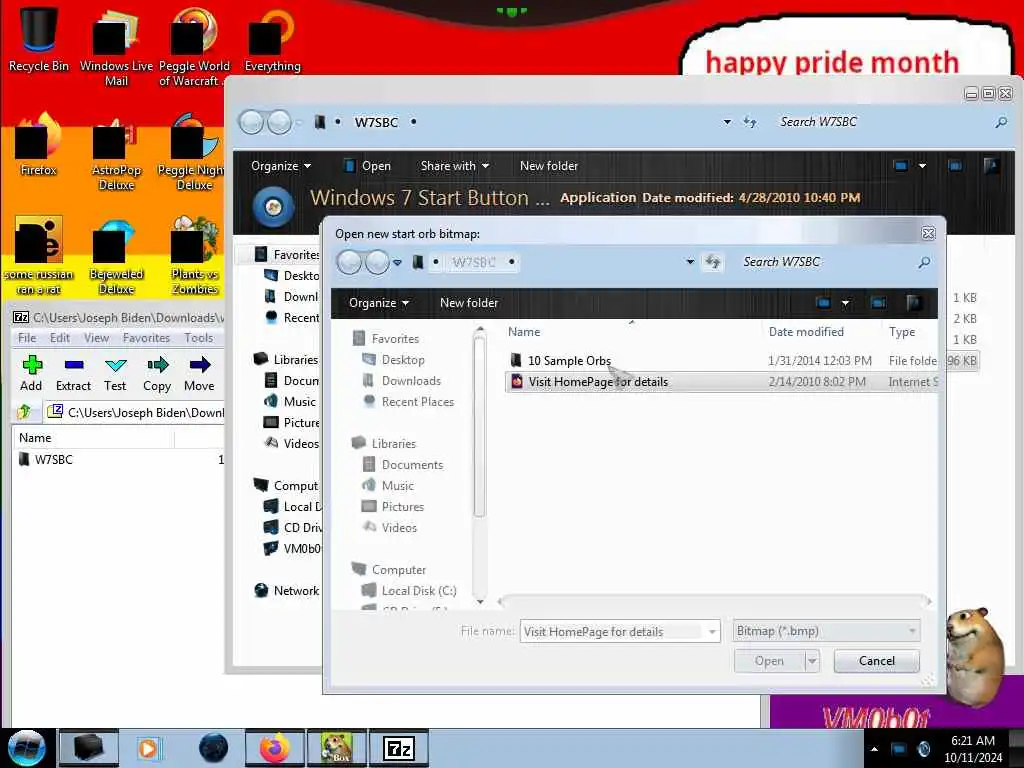Expand the File name combo box arrow

(712, 632)
